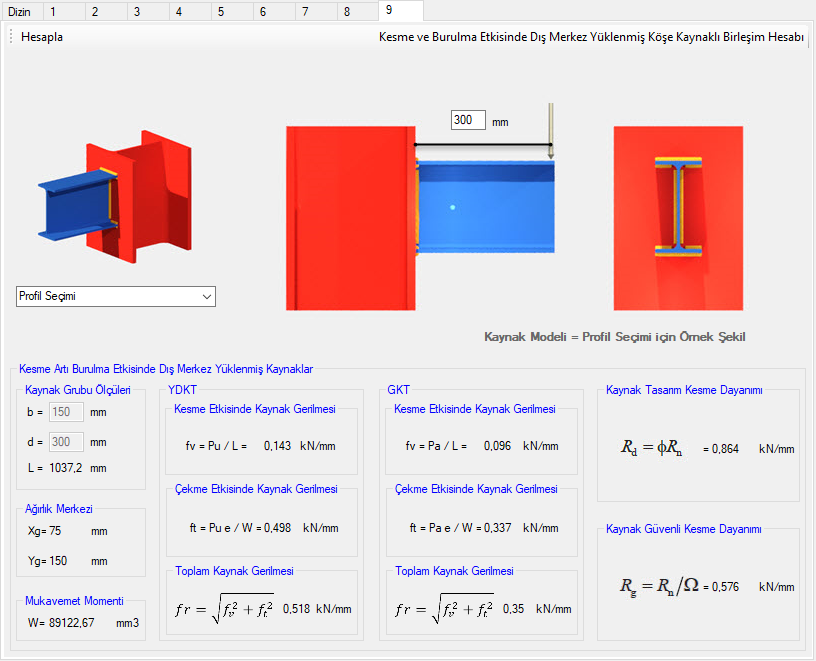Click the Kaynak Tasarım Kesme Dayanımı label
This screenshot has height=661, width=816.
point(684,390)
